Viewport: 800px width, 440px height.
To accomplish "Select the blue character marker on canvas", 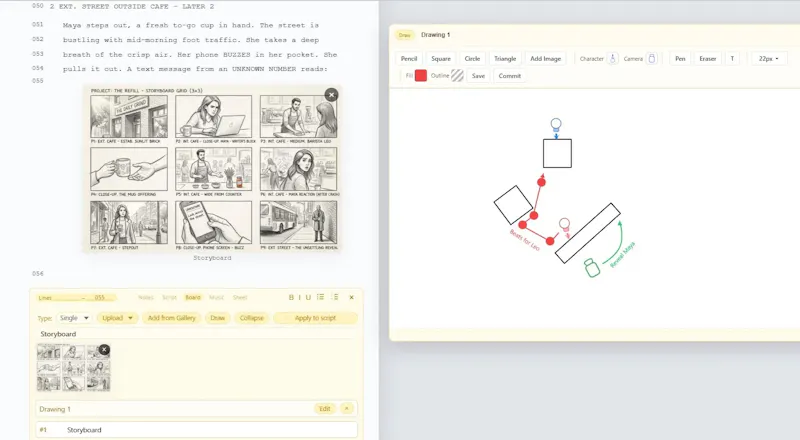I will (x=556, y=125).
